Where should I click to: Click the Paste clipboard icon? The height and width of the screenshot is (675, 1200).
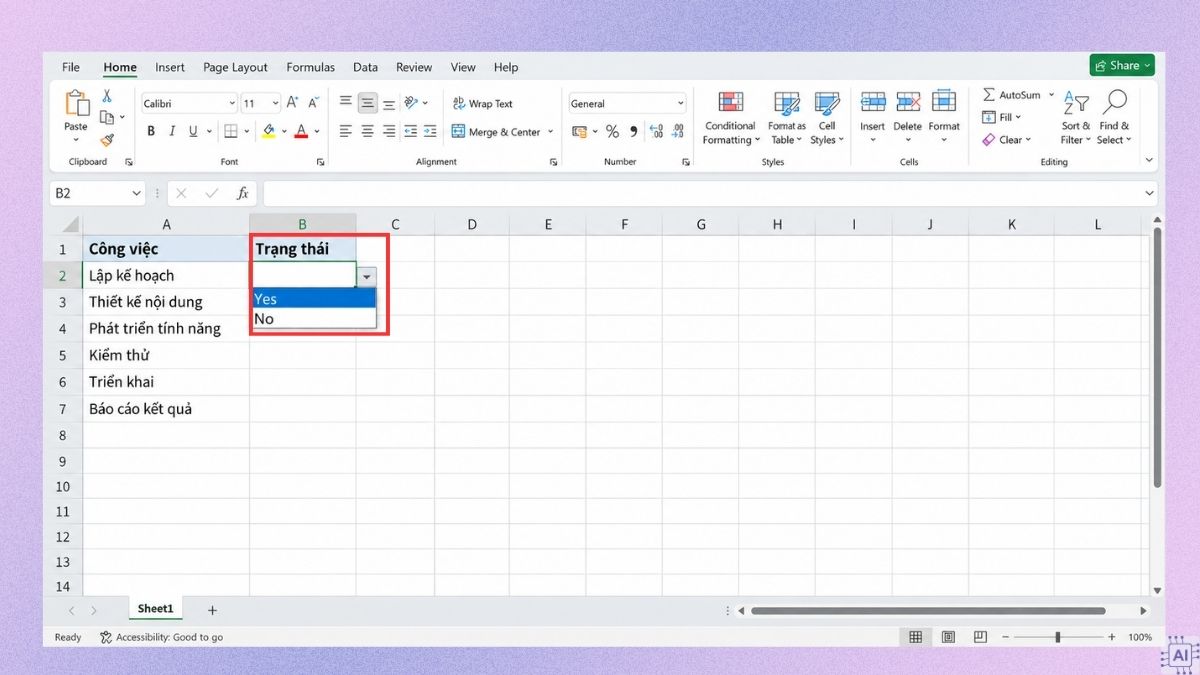tap(76, 103)
